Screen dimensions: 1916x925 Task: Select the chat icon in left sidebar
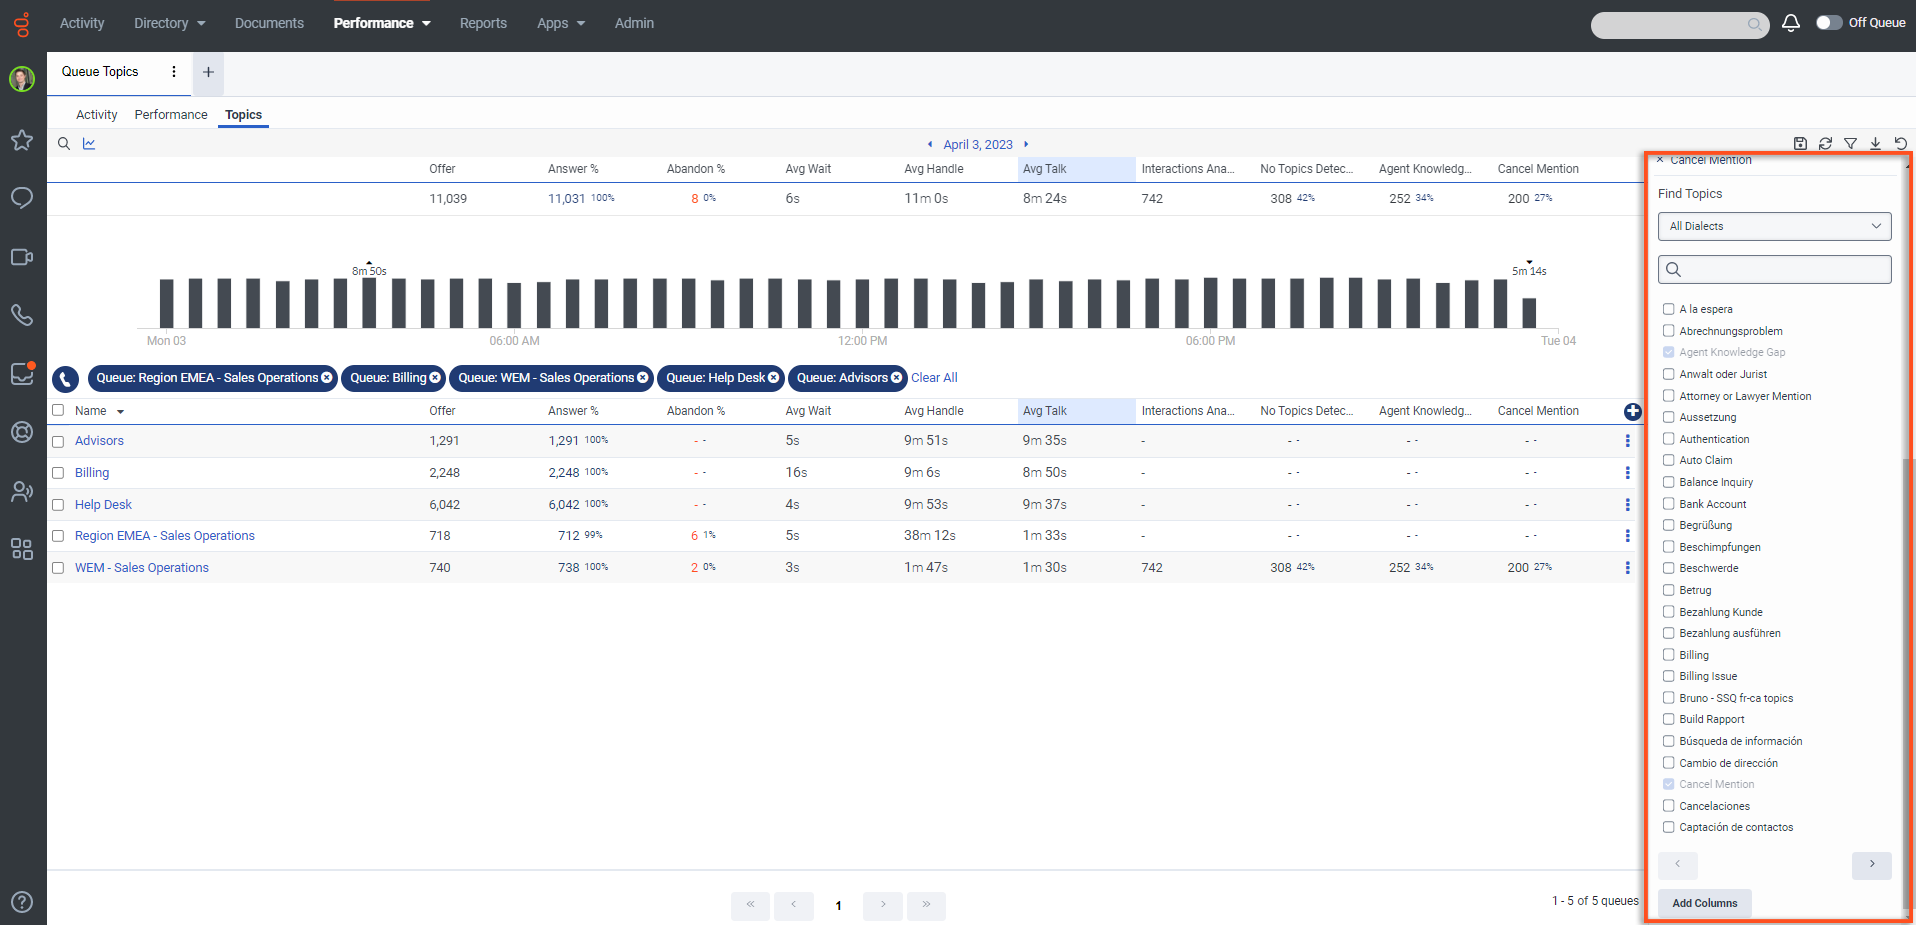[22, 198]
